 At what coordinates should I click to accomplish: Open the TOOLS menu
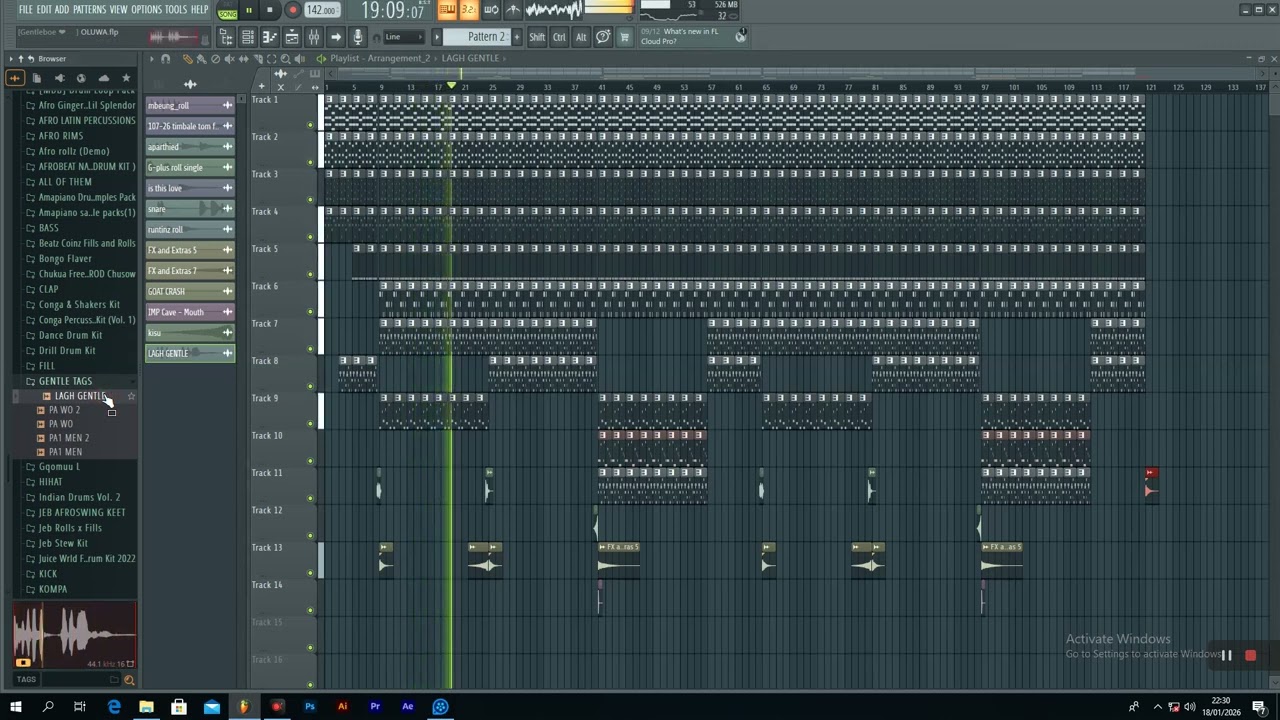coord(176,10)
